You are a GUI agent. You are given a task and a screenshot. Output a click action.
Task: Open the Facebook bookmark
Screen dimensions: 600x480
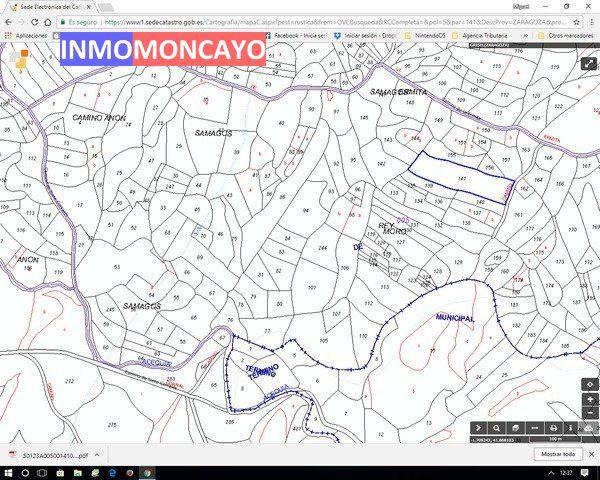pos(295,36)
